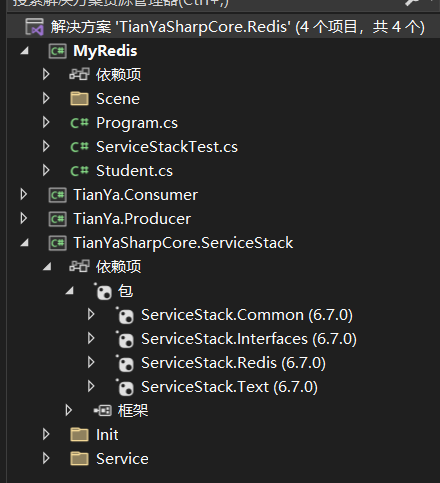Expand the ServiceStack.Text package

tap(91, 386)
